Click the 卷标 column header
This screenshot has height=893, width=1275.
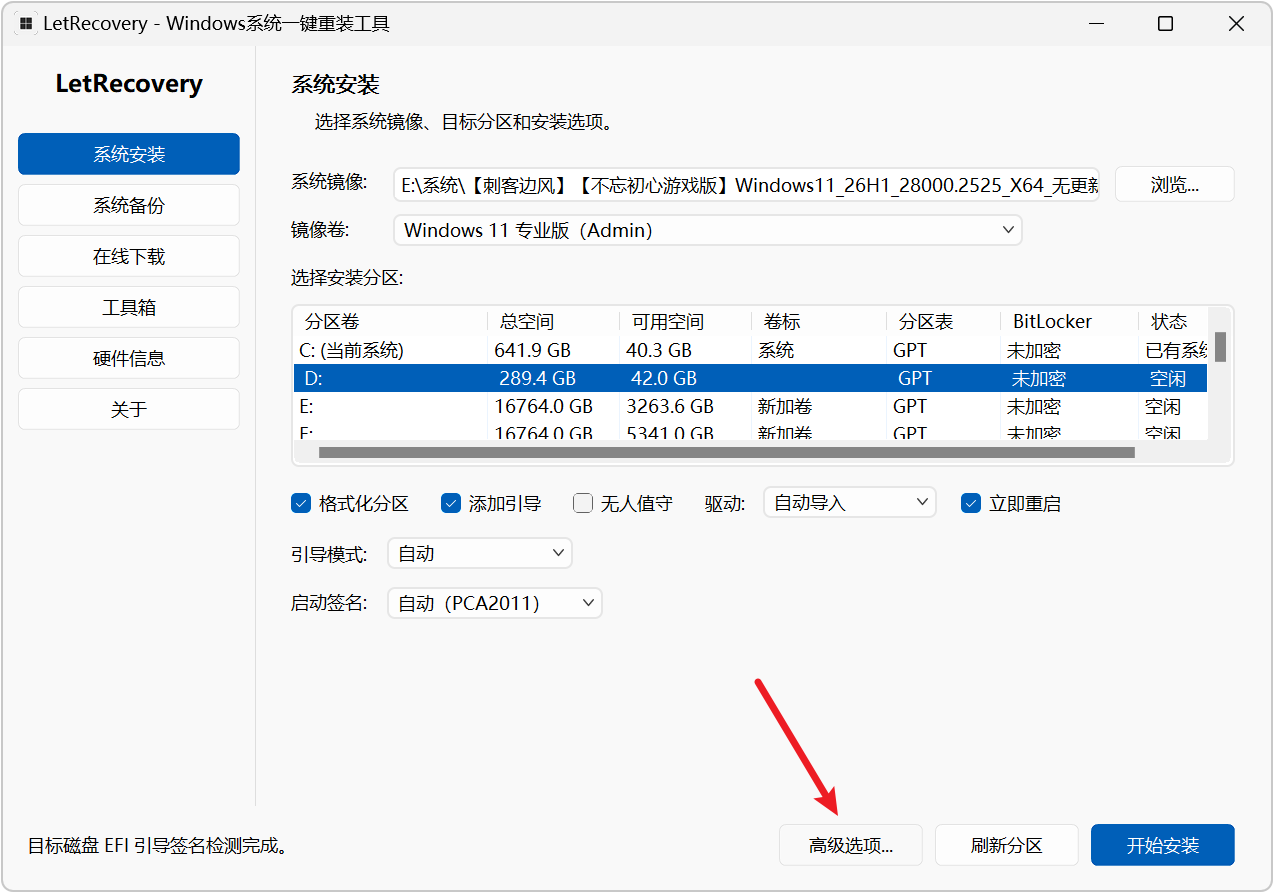pos(820,321)
